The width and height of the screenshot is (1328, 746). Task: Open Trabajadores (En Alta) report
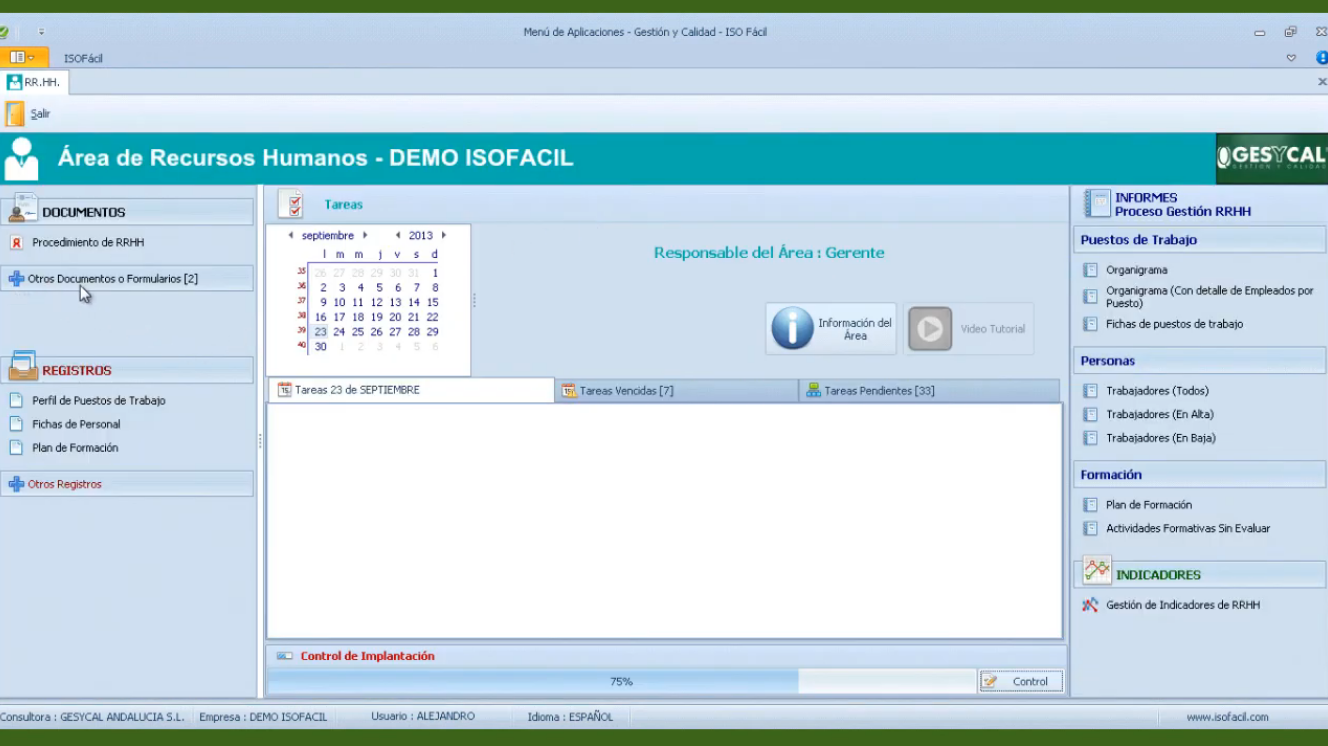(1160, 414)
